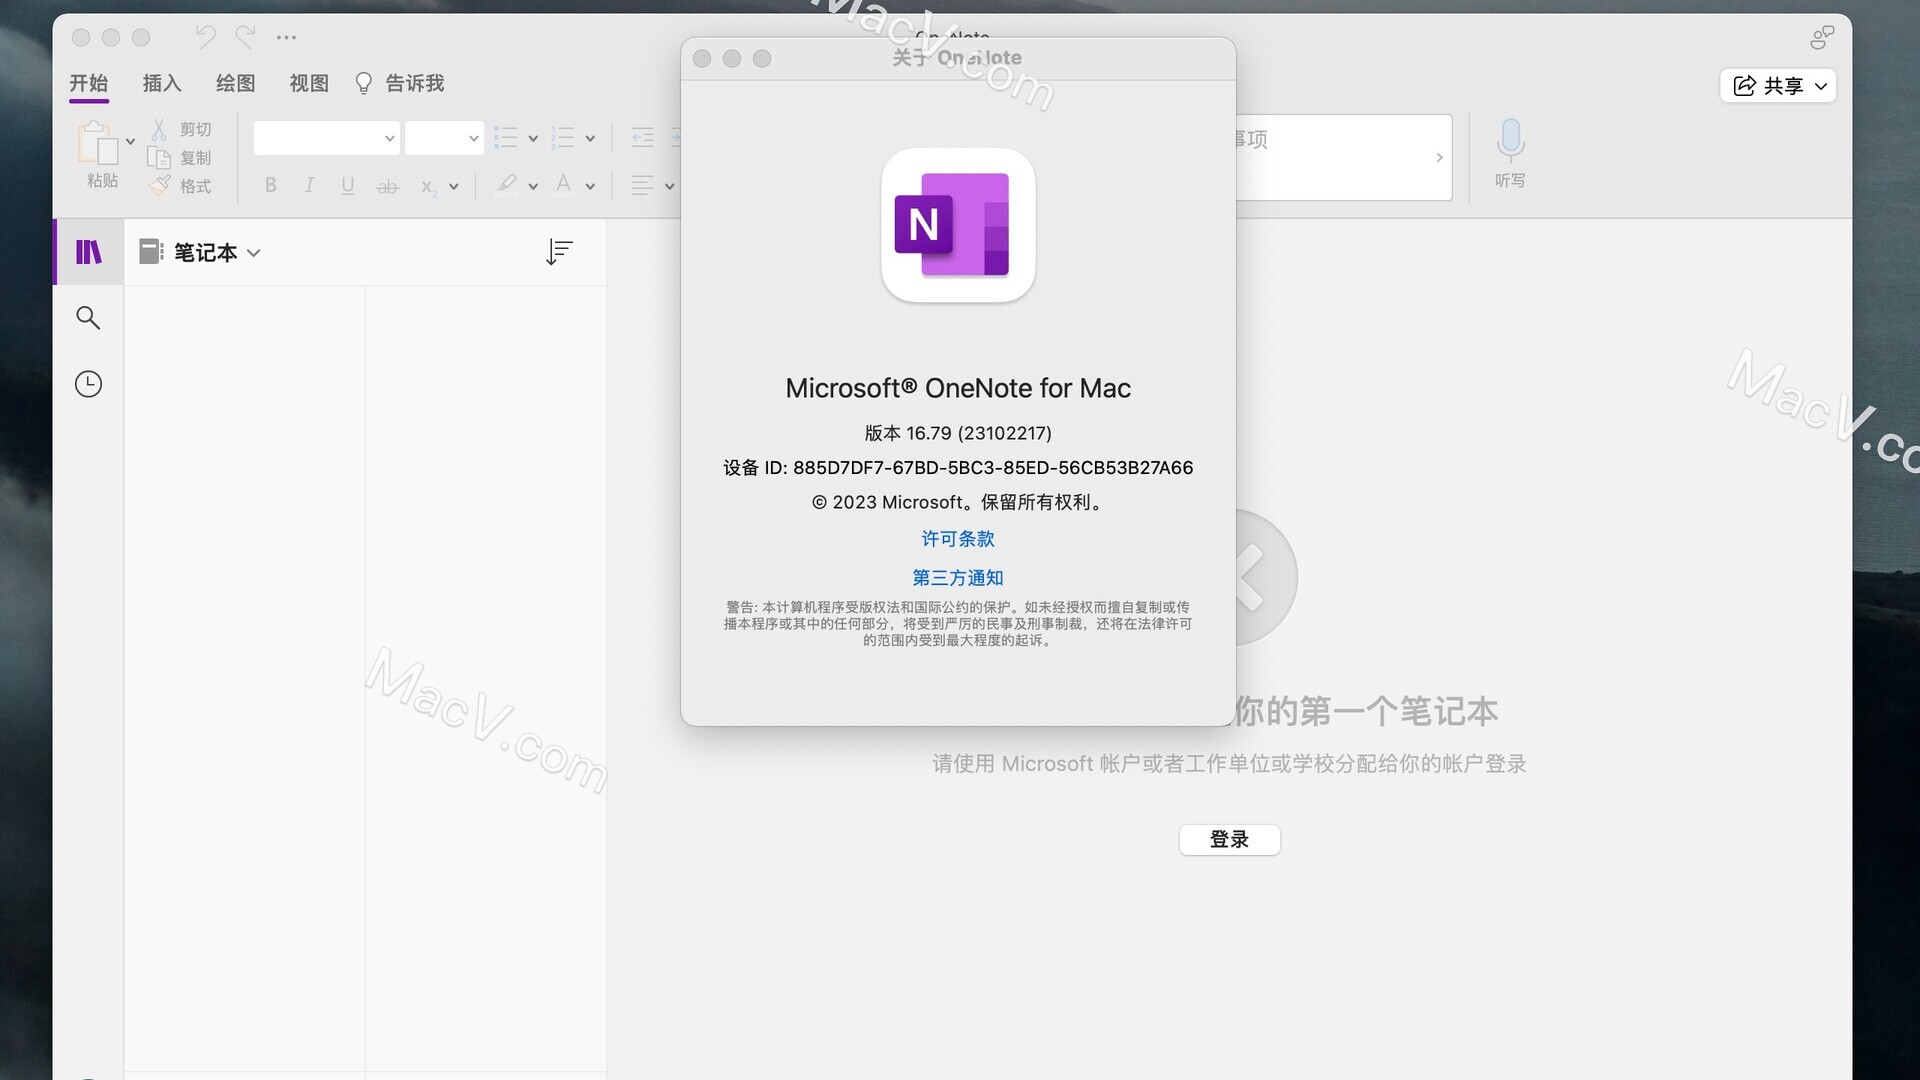Screen dimensions: 1920x1080
Task: Toggle italic formatting
Action: tap(309, 185)
